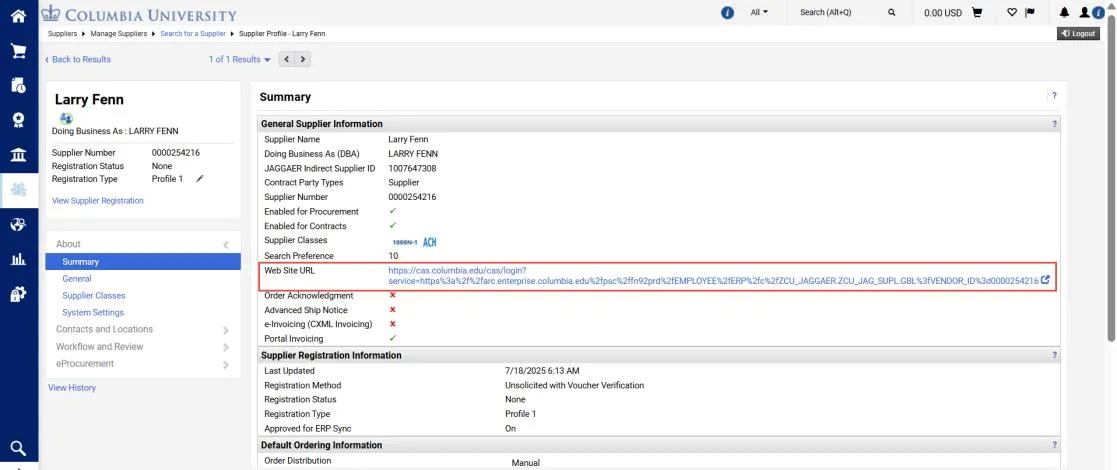This screenshot has height=470, width=1117.
Task: Click the Suppliers breadcrumb
Action: coord(63,33)
